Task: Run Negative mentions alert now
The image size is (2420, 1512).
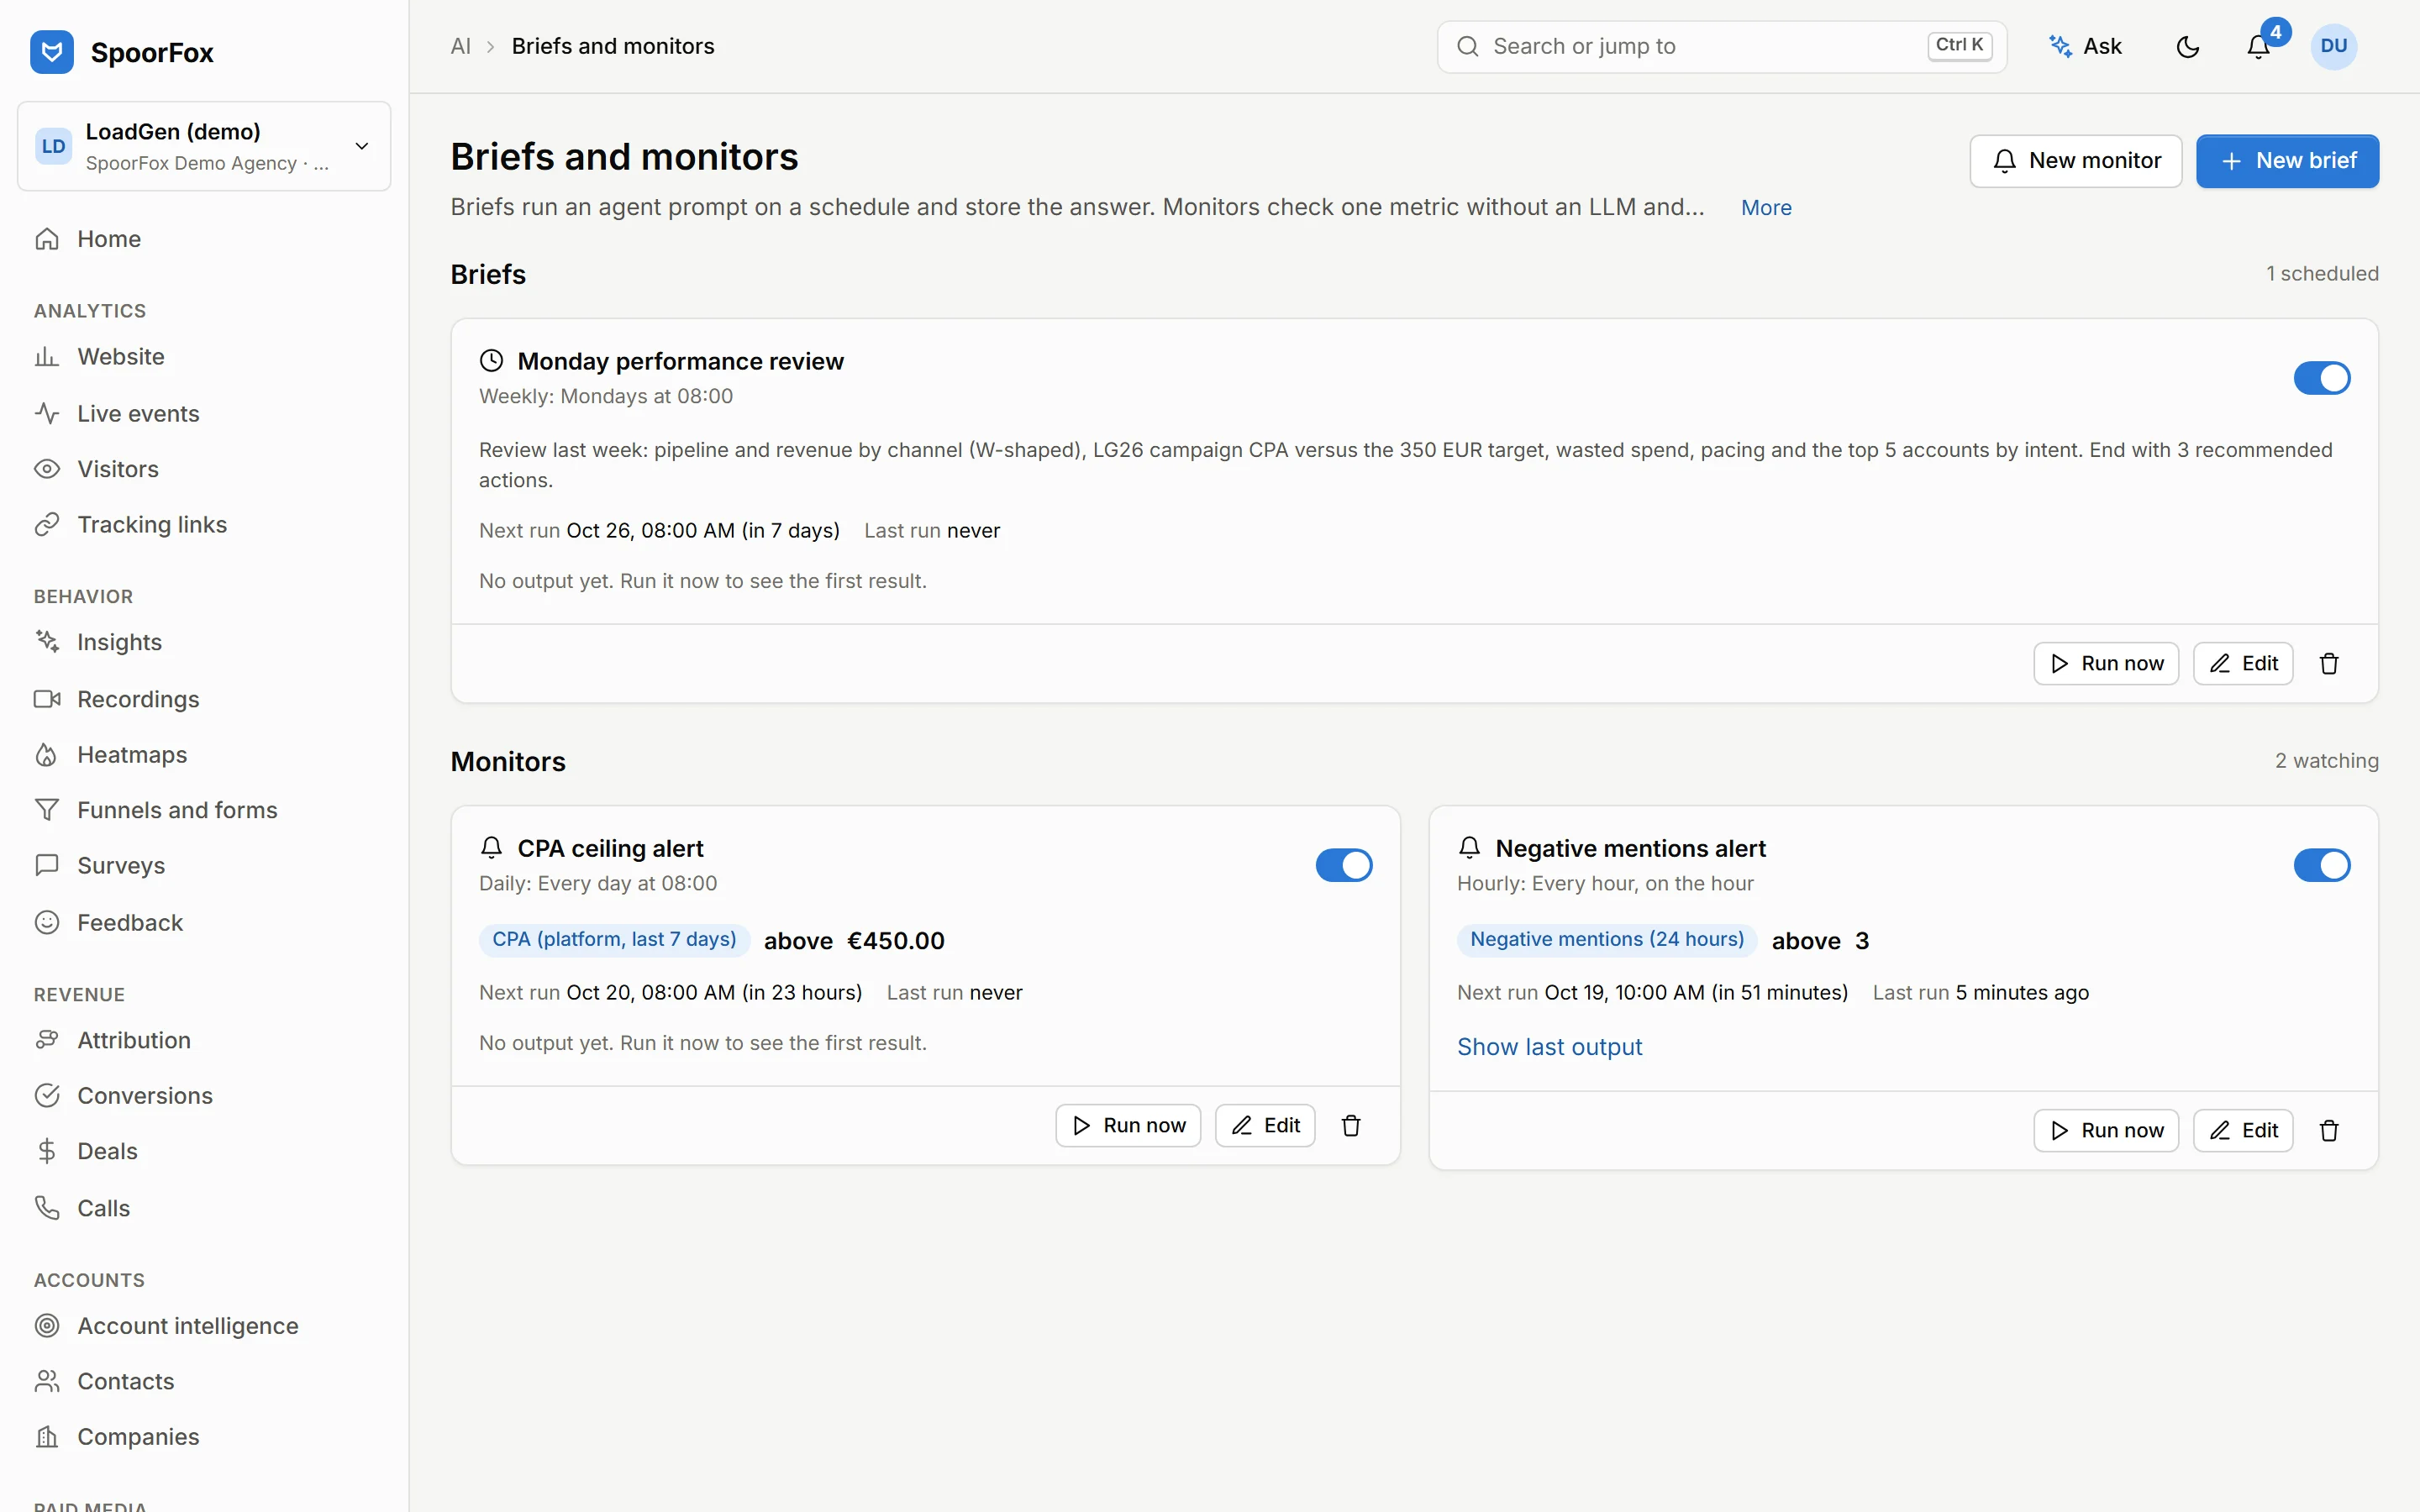Action: 2105,1131
